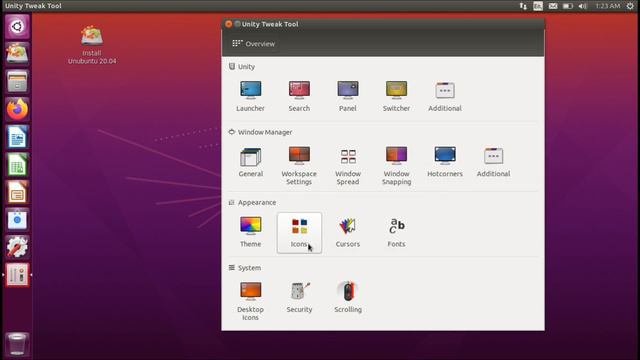Open the clock showing 1:23 AM
This screenshot has width=640, height=360.
pos(608,6)
